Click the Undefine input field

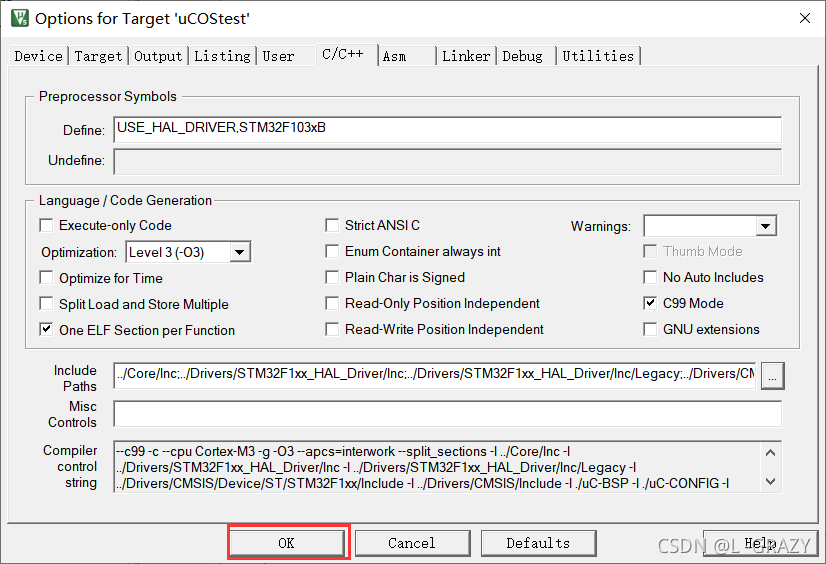point(447,162)
